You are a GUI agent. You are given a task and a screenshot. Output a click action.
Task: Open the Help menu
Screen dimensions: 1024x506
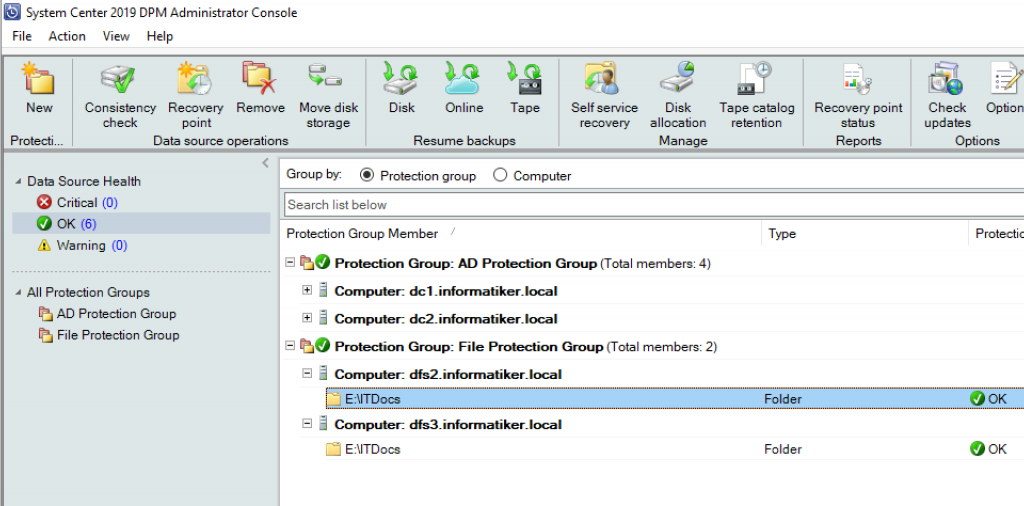point(159,36)
